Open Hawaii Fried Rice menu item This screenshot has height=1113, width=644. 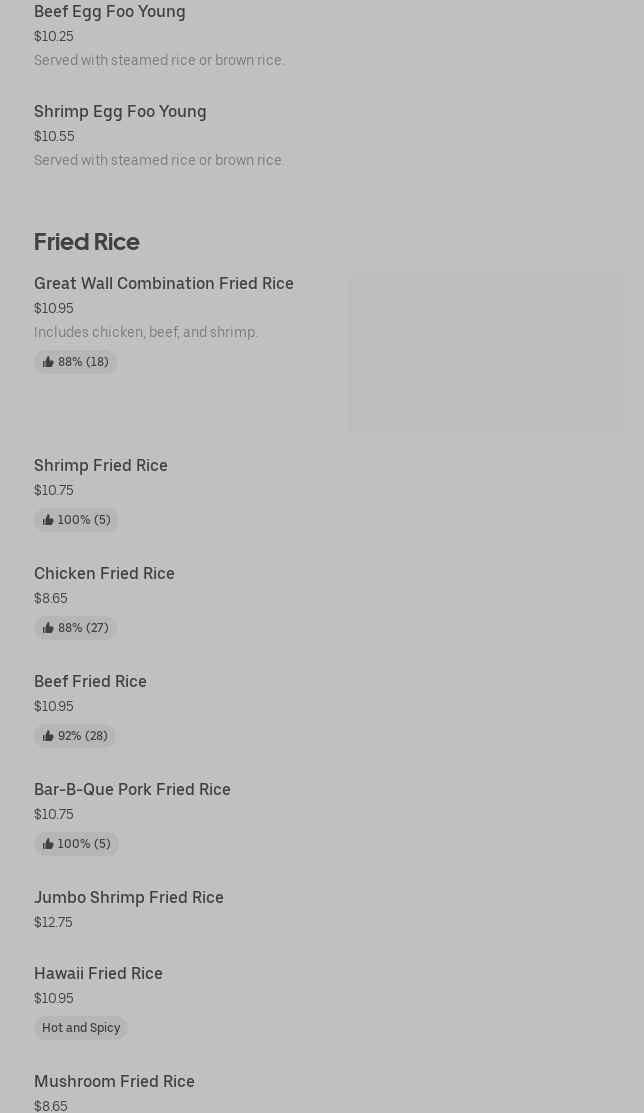click(x=98, y=974)
